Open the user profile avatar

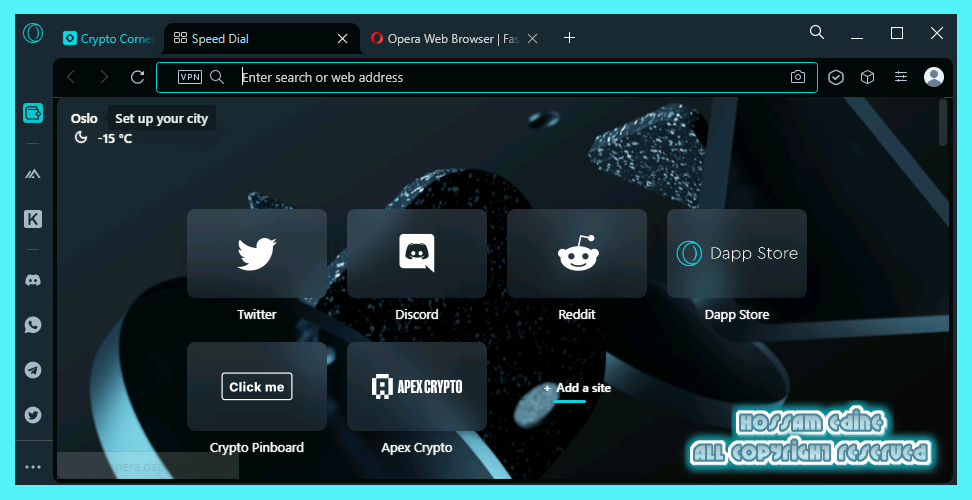934,77
